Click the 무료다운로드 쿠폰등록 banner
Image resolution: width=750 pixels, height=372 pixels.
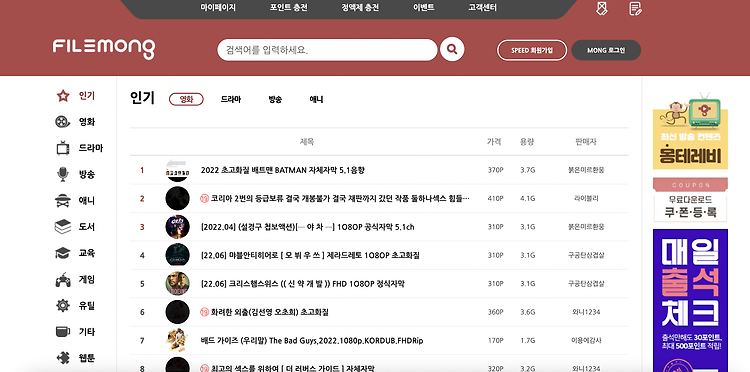[690, 200]
